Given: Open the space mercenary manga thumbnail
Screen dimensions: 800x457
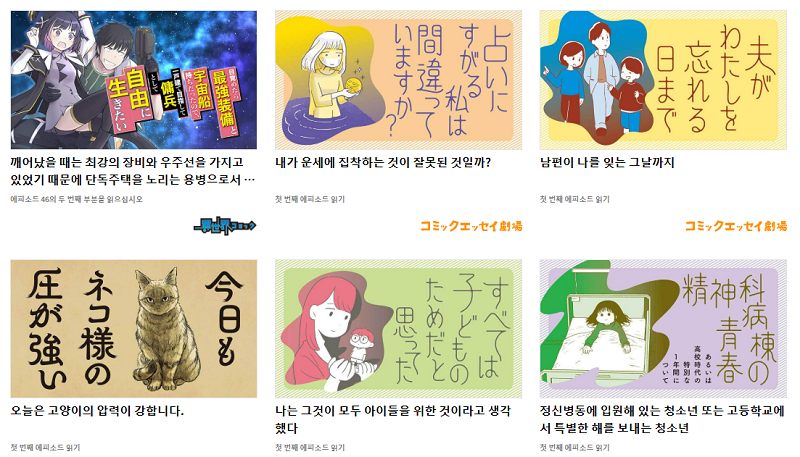Looking at the screenshot, I should coord(134,80).
